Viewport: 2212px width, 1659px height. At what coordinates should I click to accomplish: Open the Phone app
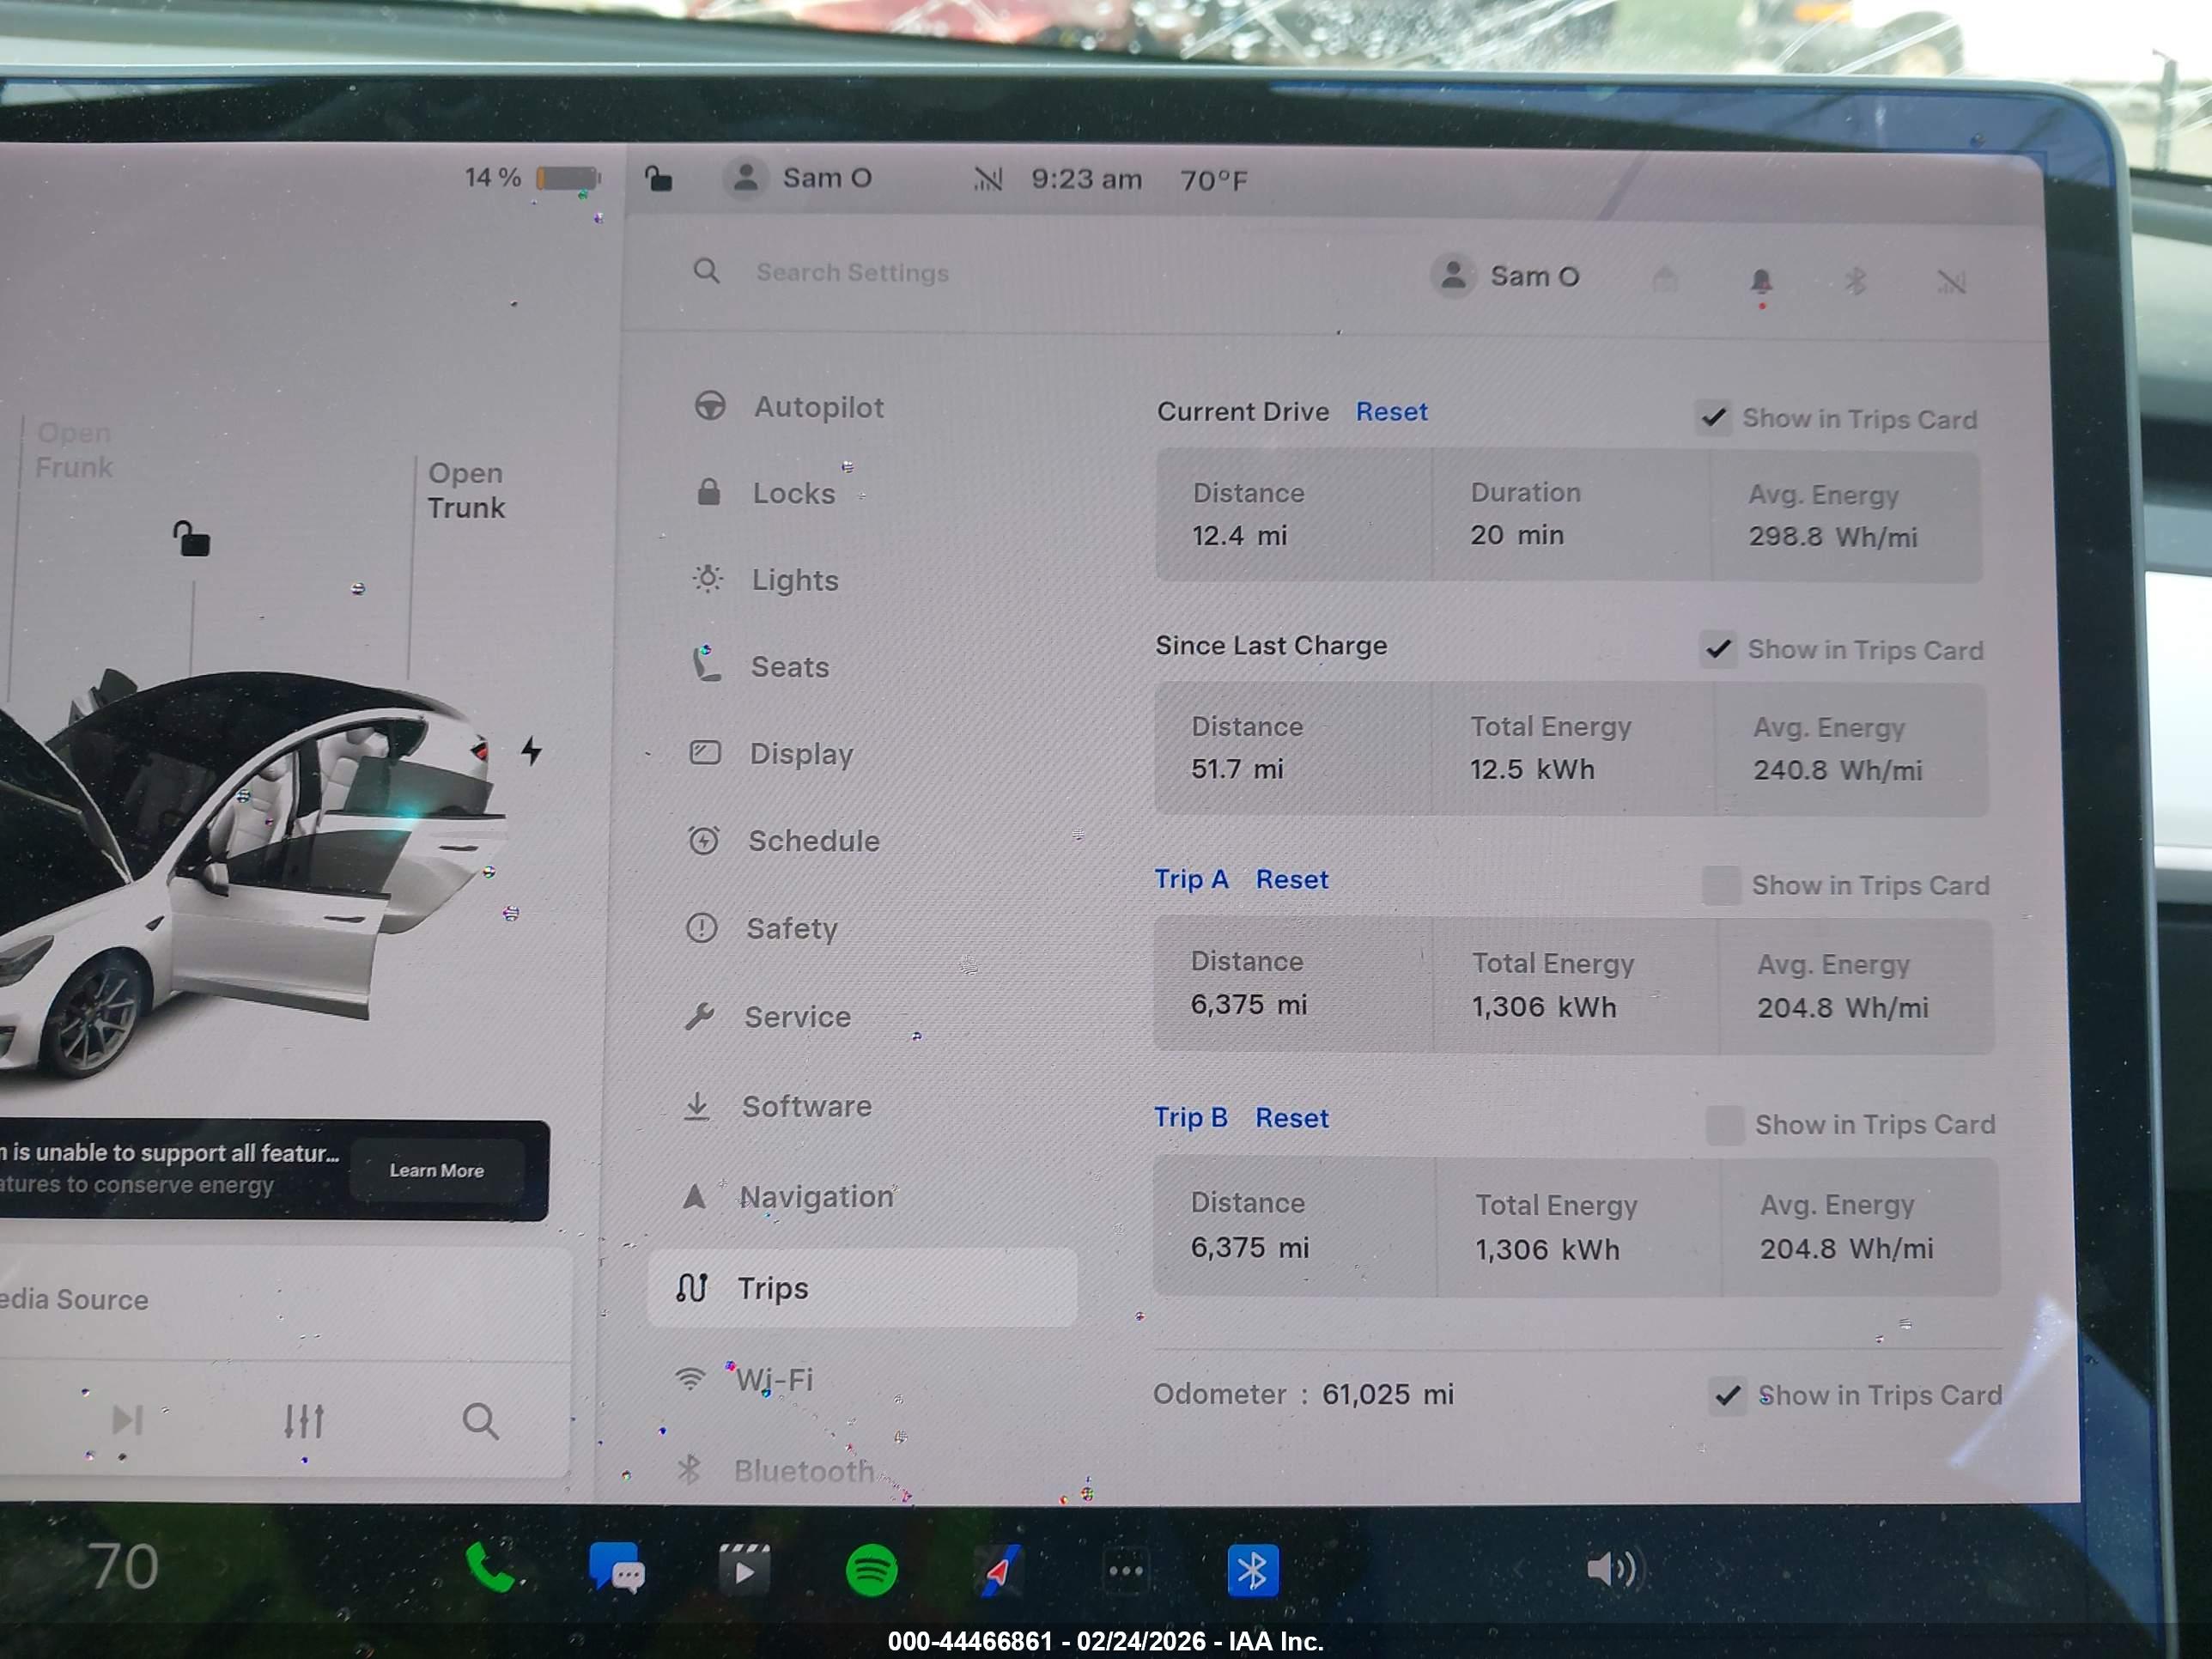[x=489, y=1567]
